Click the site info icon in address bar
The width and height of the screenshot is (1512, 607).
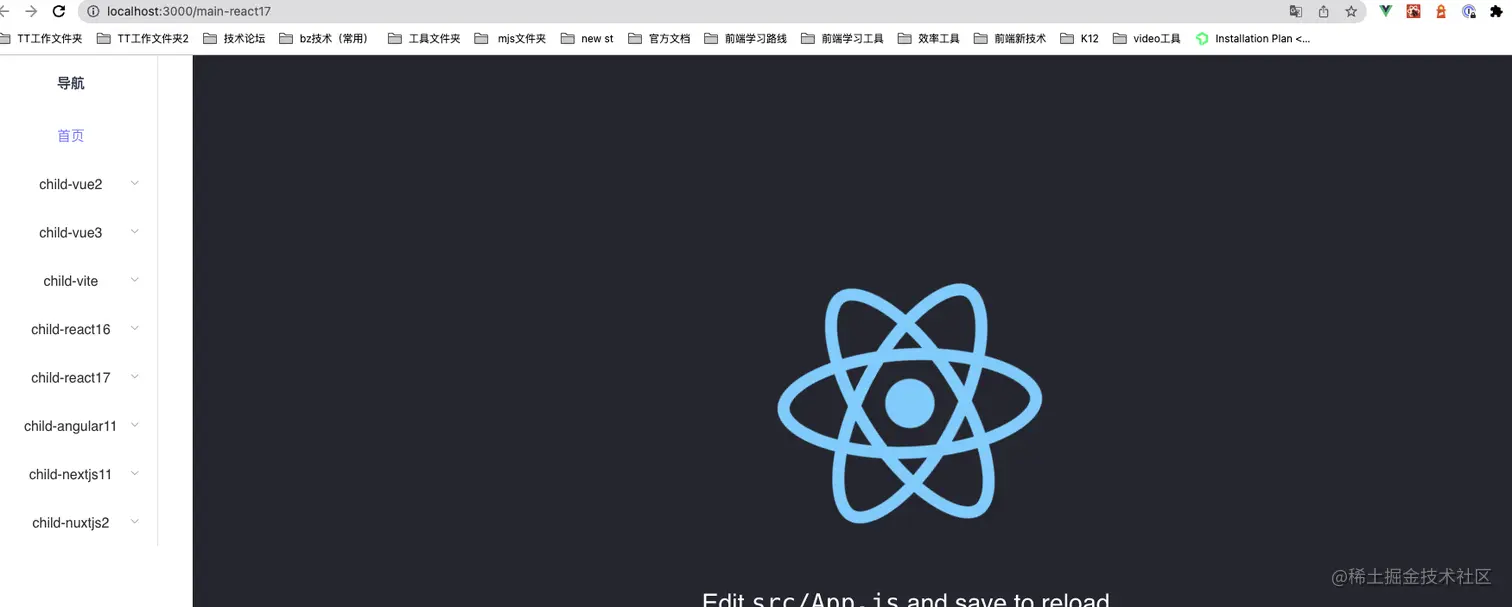pyautogui.click(x=94, y=11)
